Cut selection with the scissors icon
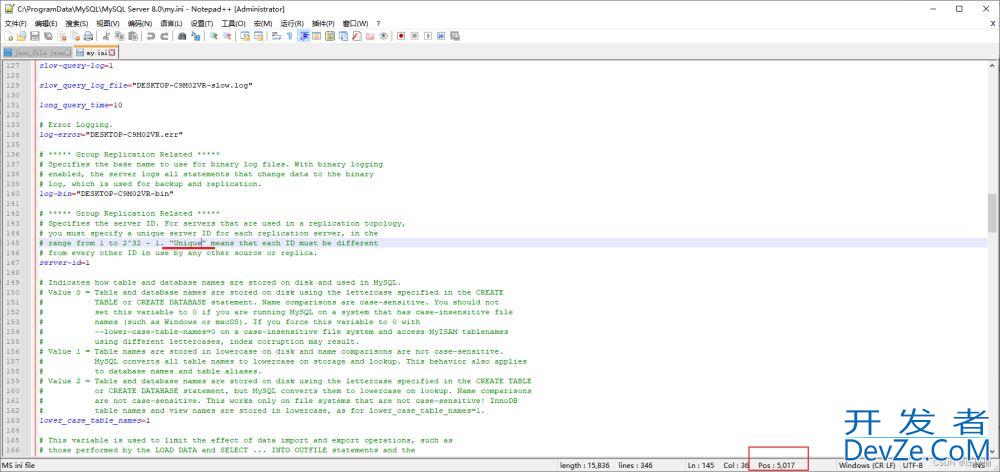This screenshot has height=472, width=1000. tap(106, 36)
